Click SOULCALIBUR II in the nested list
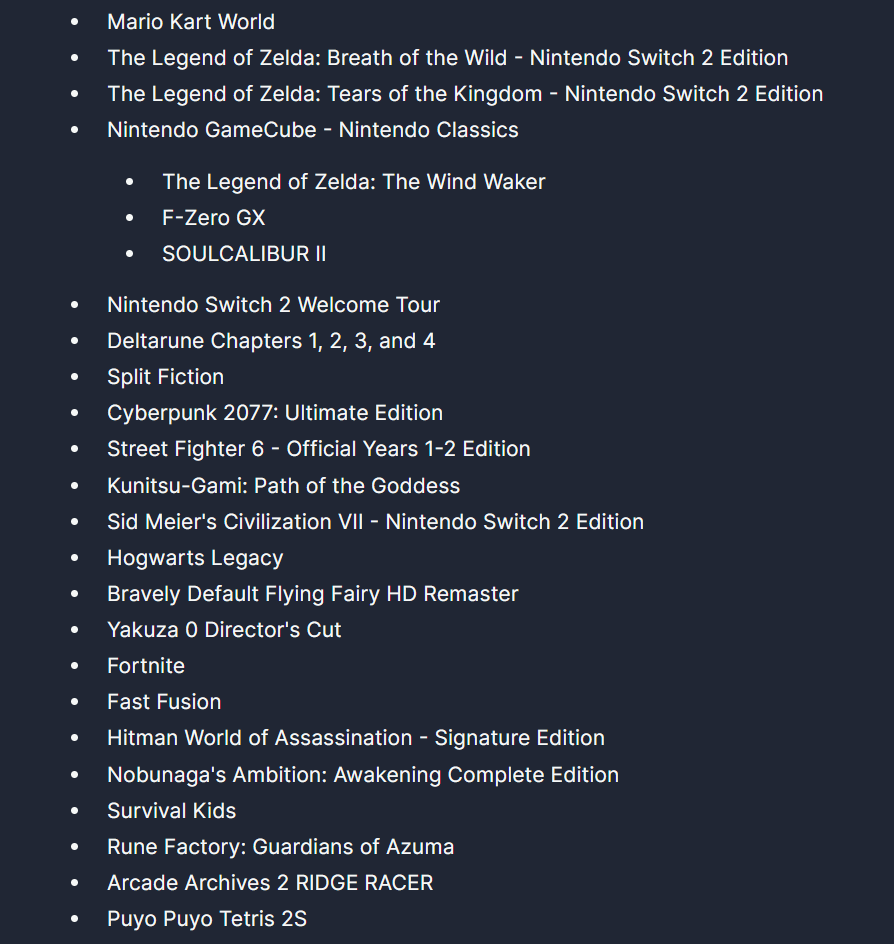Viewport: 894px width, 944px height. (244, 254)
